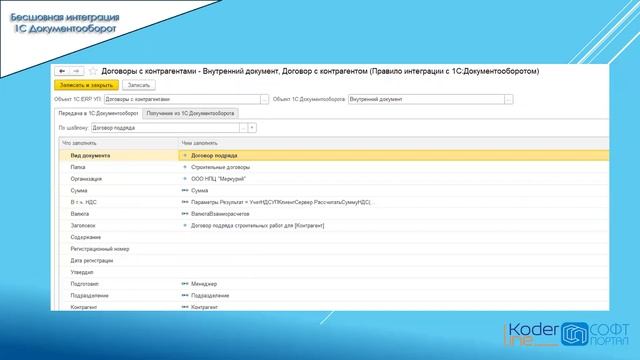The width and height of the screenshot is (640, 360).
Task: Click the 'Менеджер' value
Action: pos(204,284)
